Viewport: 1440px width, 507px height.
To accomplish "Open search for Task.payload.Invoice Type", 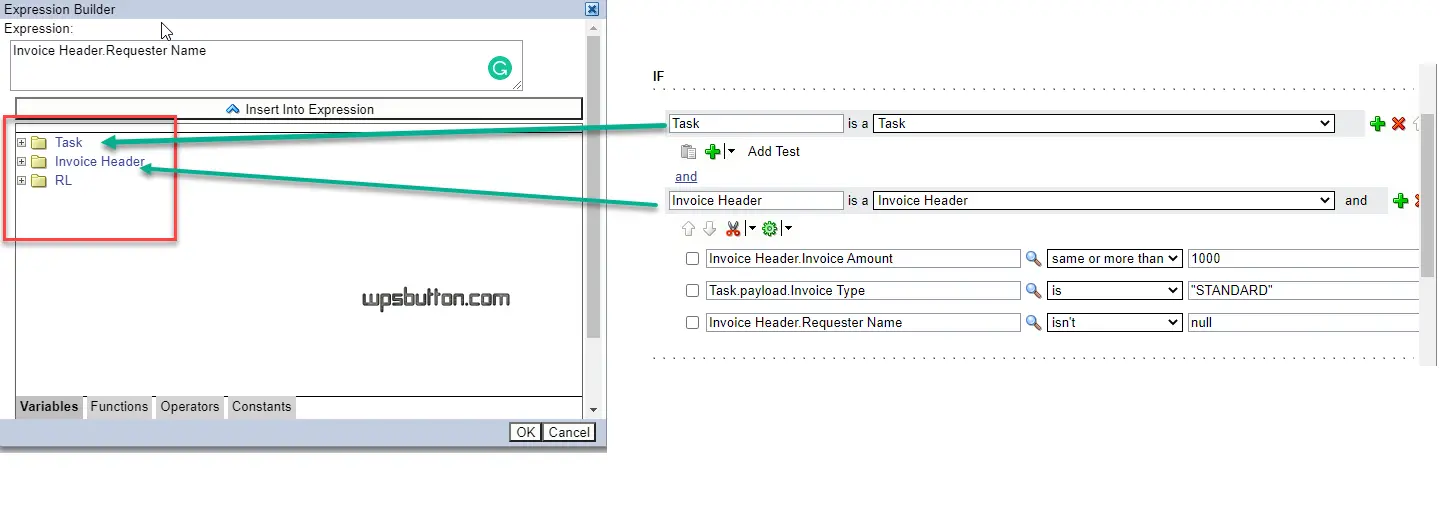I will [x=1034, y=291].
